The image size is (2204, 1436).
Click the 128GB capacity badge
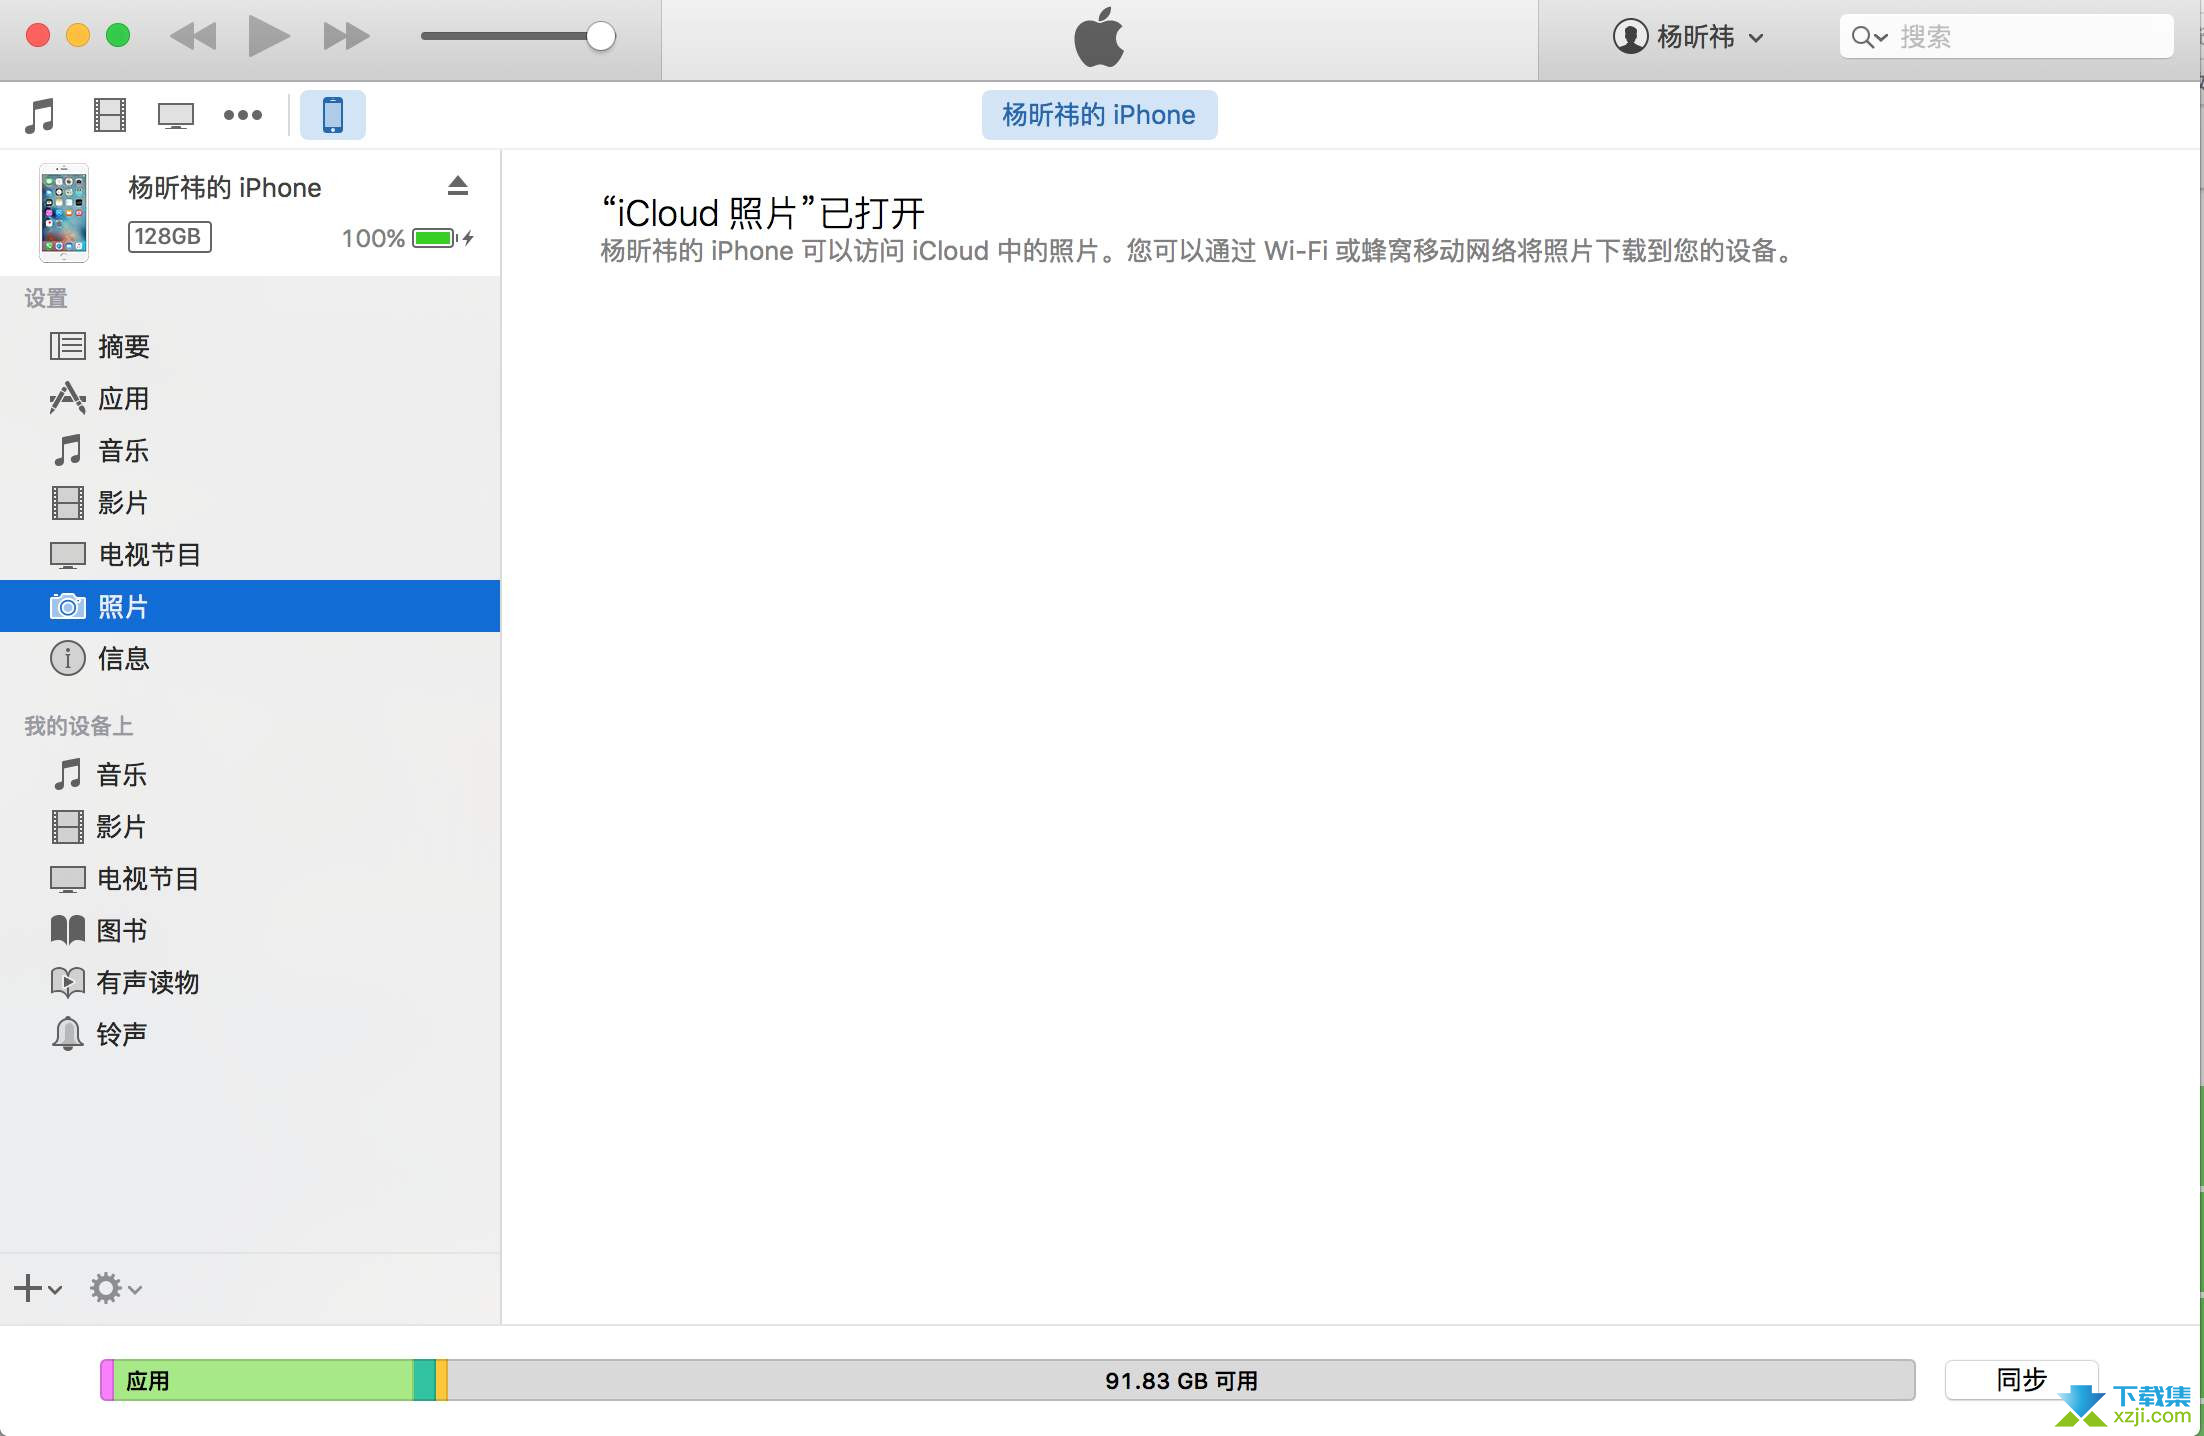[169, 237]
